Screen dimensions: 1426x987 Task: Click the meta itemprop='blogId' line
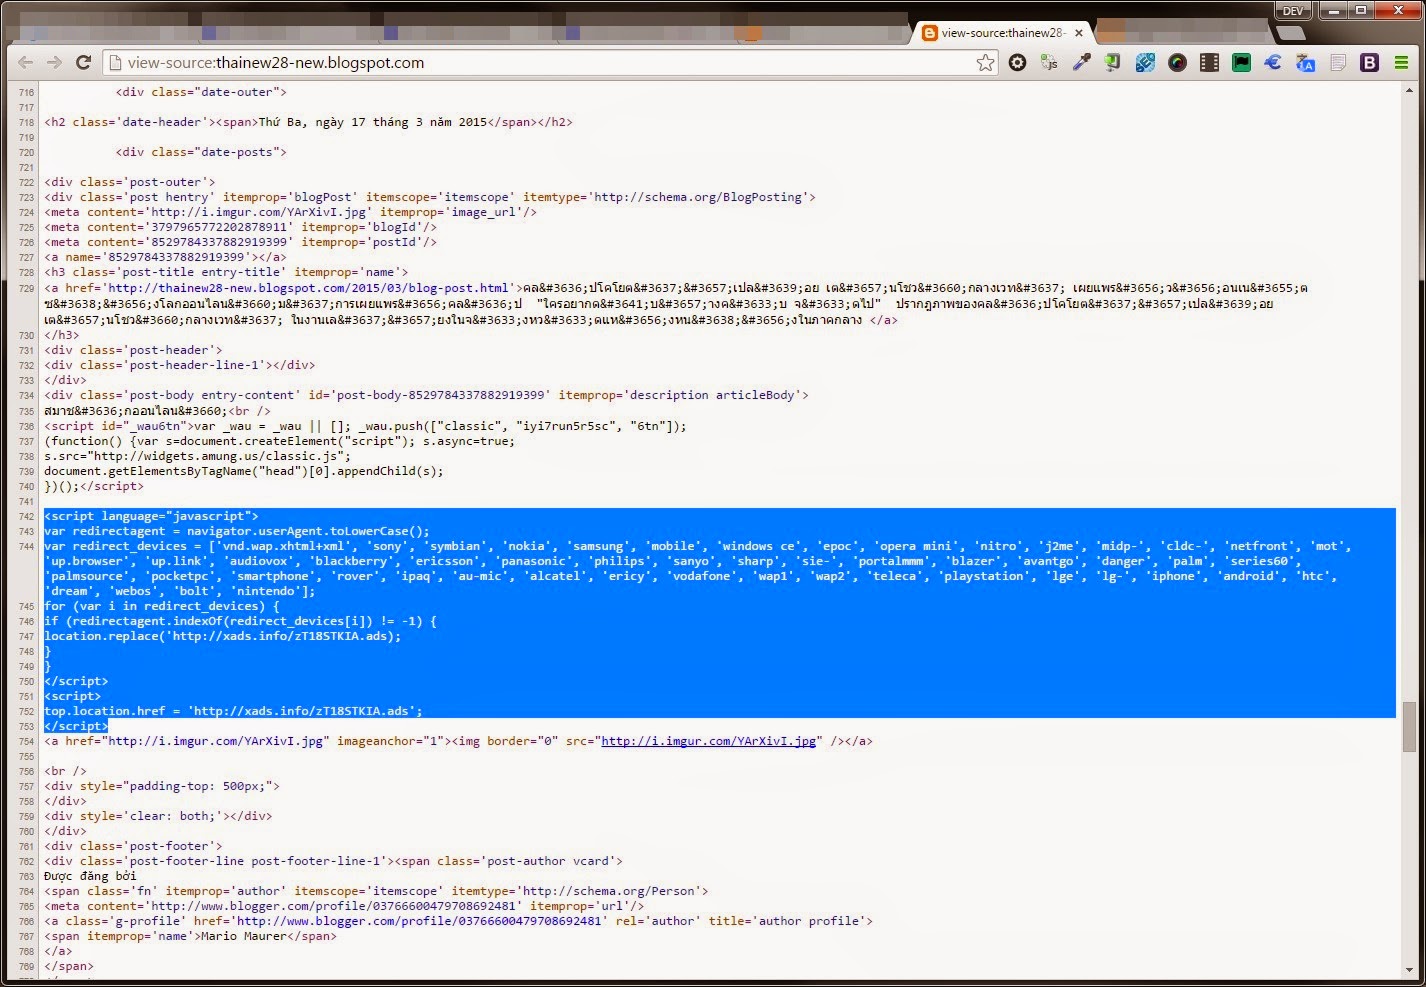click(x=240, y=227)
